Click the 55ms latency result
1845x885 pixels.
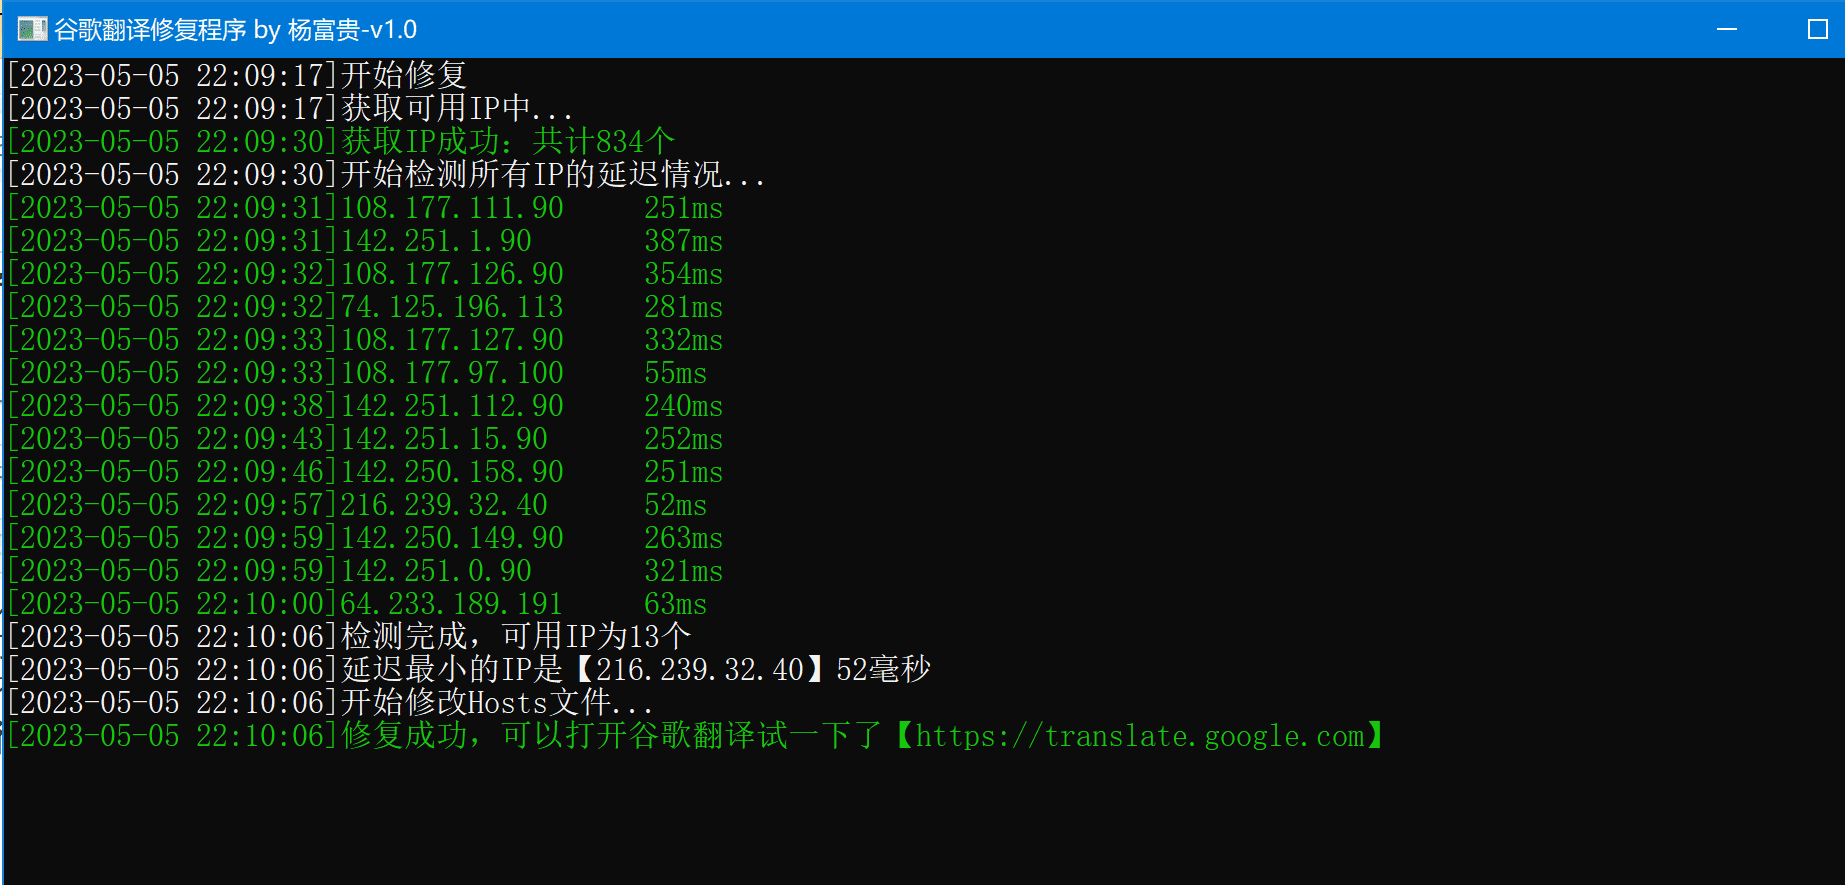[675, 373]
